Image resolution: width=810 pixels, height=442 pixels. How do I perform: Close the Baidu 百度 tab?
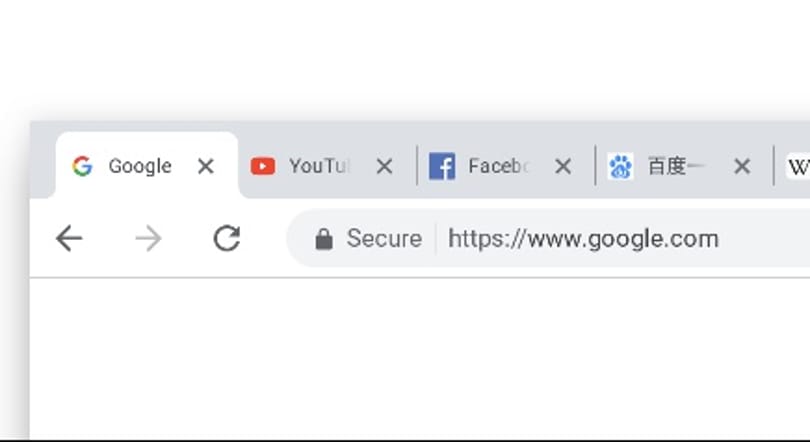742,166
